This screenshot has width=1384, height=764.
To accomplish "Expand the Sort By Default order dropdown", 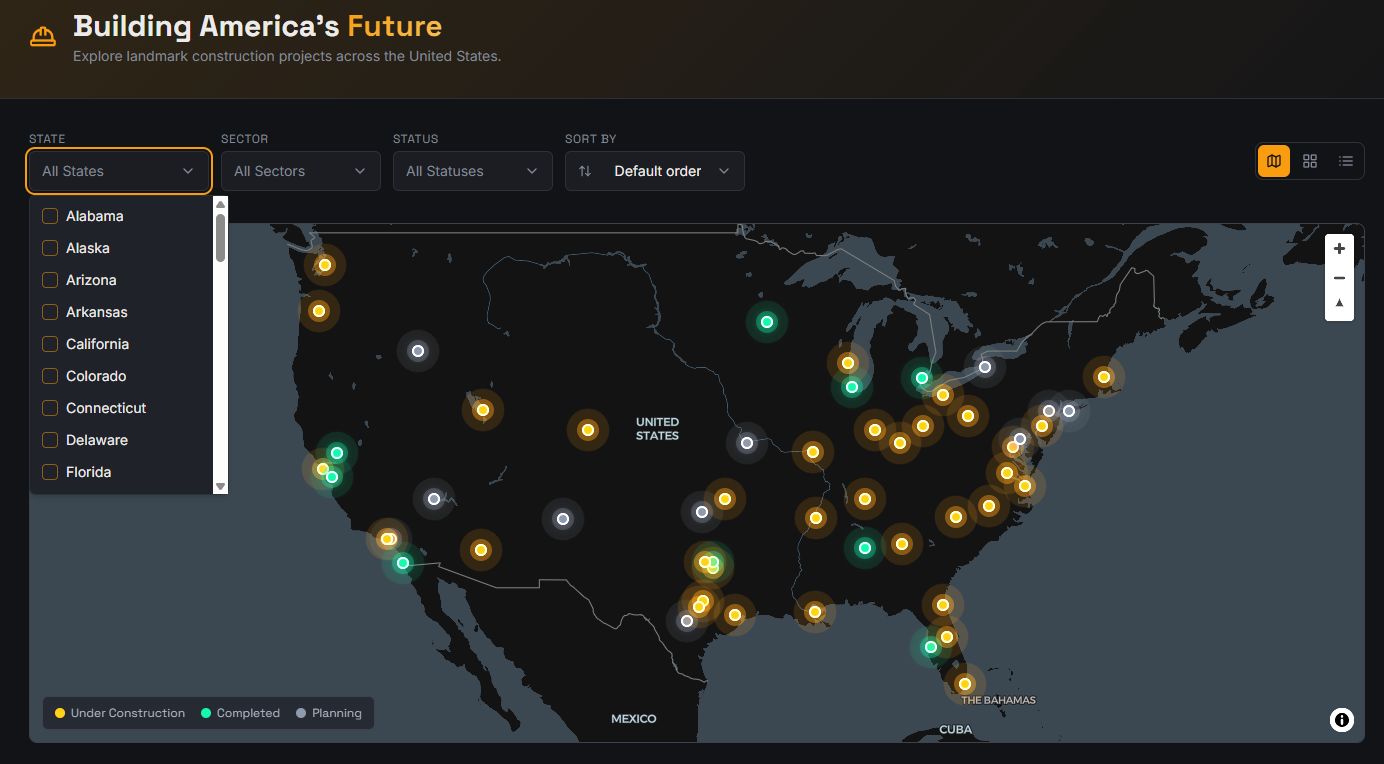I will click(654, 171).
